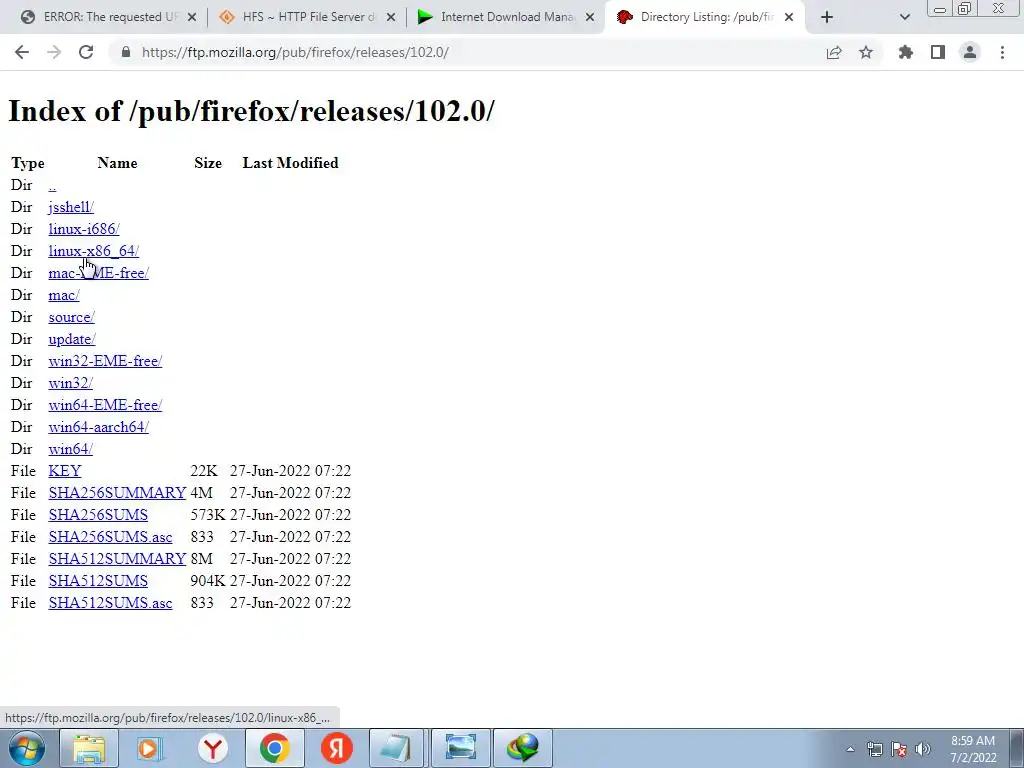This screenshot has height=768, width=1024.
Task: Open the mac/ directory
Action: click(64, 295)
